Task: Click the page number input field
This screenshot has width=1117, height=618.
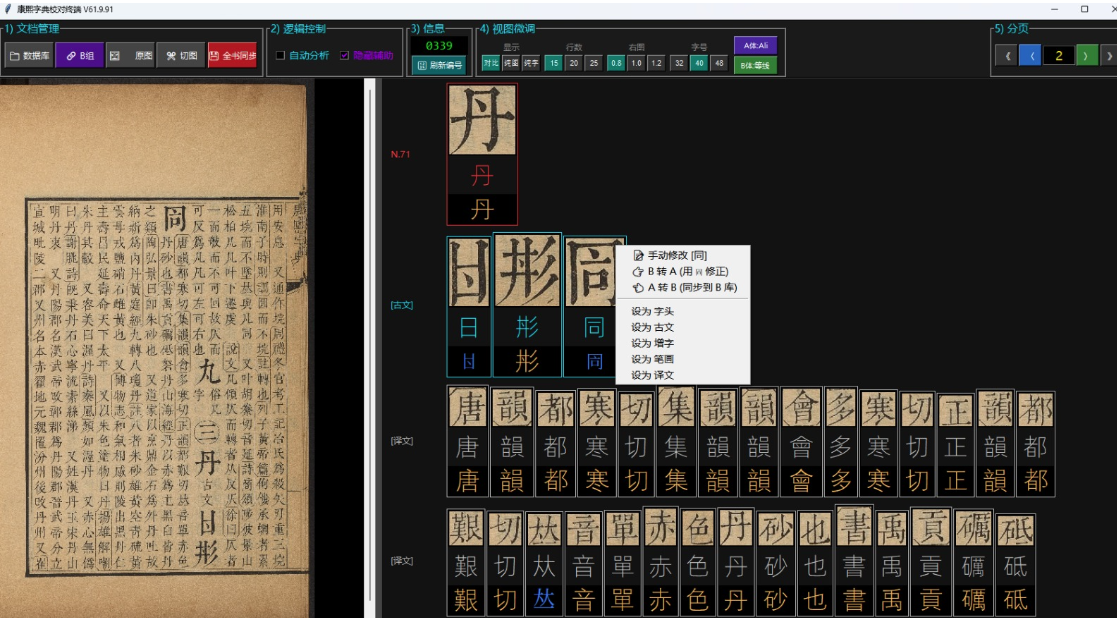Action: coord(1058,56)
